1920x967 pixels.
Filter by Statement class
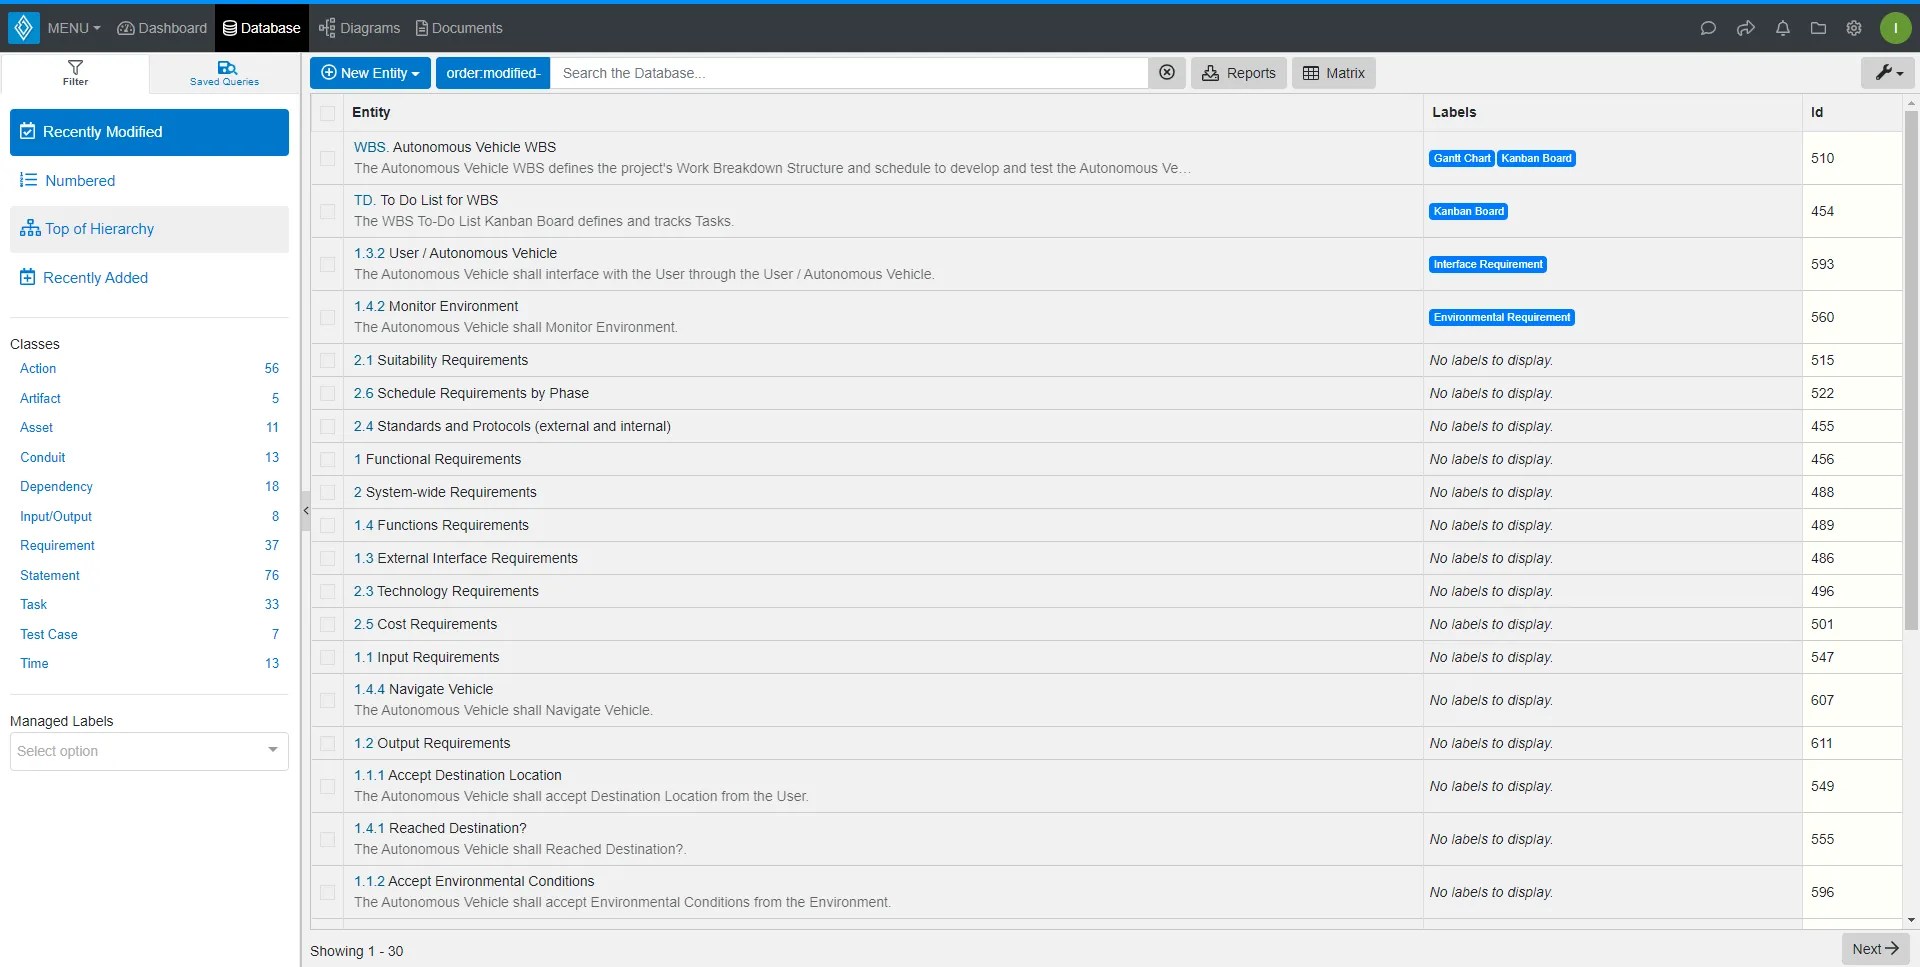[x=50, y=575]
